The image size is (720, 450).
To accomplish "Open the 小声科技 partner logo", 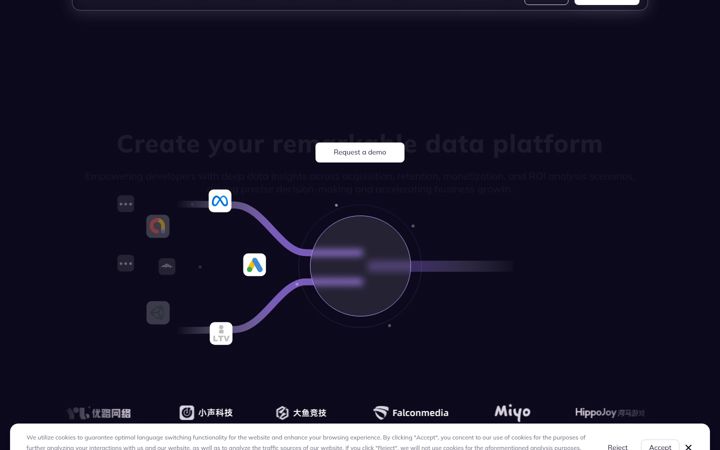I will click(206, 412).
